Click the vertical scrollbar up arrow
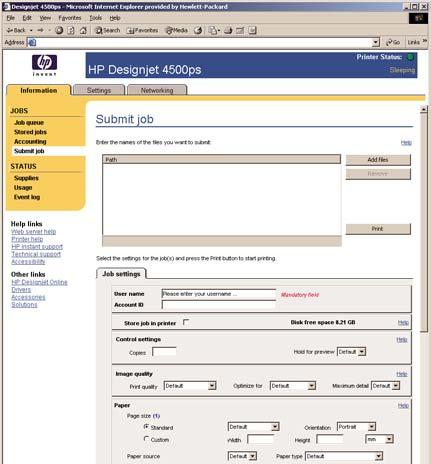The height and width of the screenshot is (464, 431). click(x=424, y=109)
